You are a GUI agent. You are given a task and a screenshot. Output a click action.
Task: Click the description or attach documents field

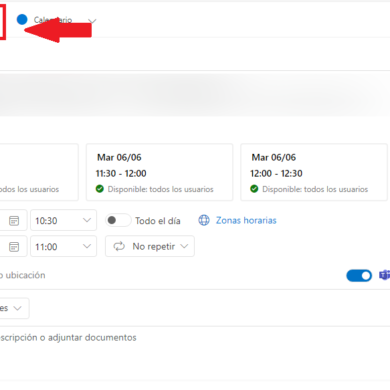coord(195,338)
